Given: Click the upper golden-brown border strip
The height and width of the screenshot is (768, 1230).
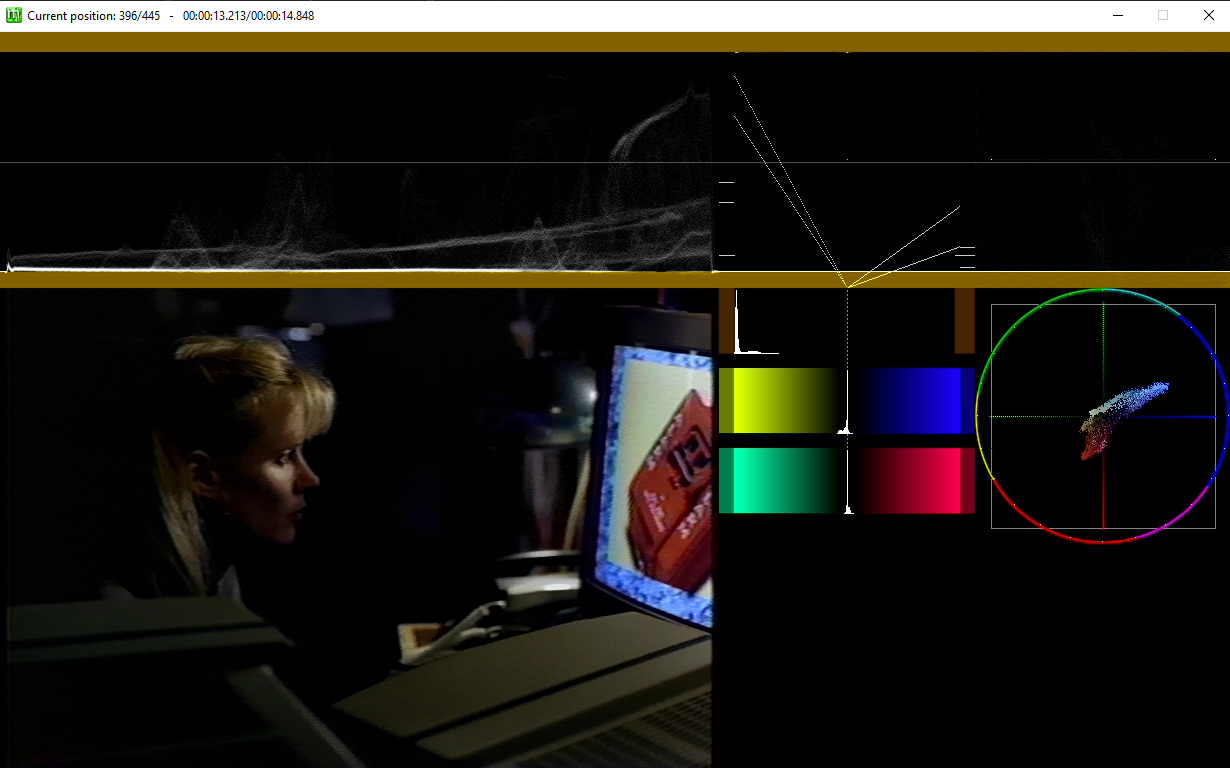Looking at the screenshot, I should pyautogui.click(x=615, y=42).
